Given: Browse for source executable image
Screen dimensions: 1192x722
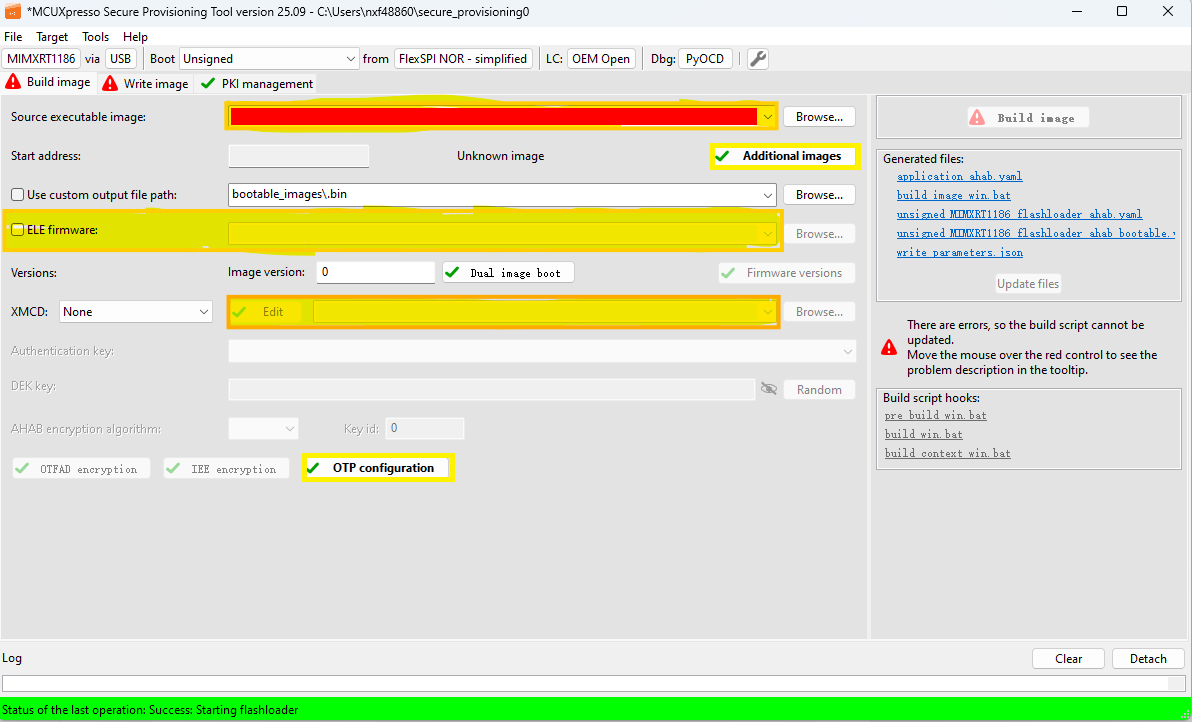Looking at the screenshot, I should tap(819, 117).
